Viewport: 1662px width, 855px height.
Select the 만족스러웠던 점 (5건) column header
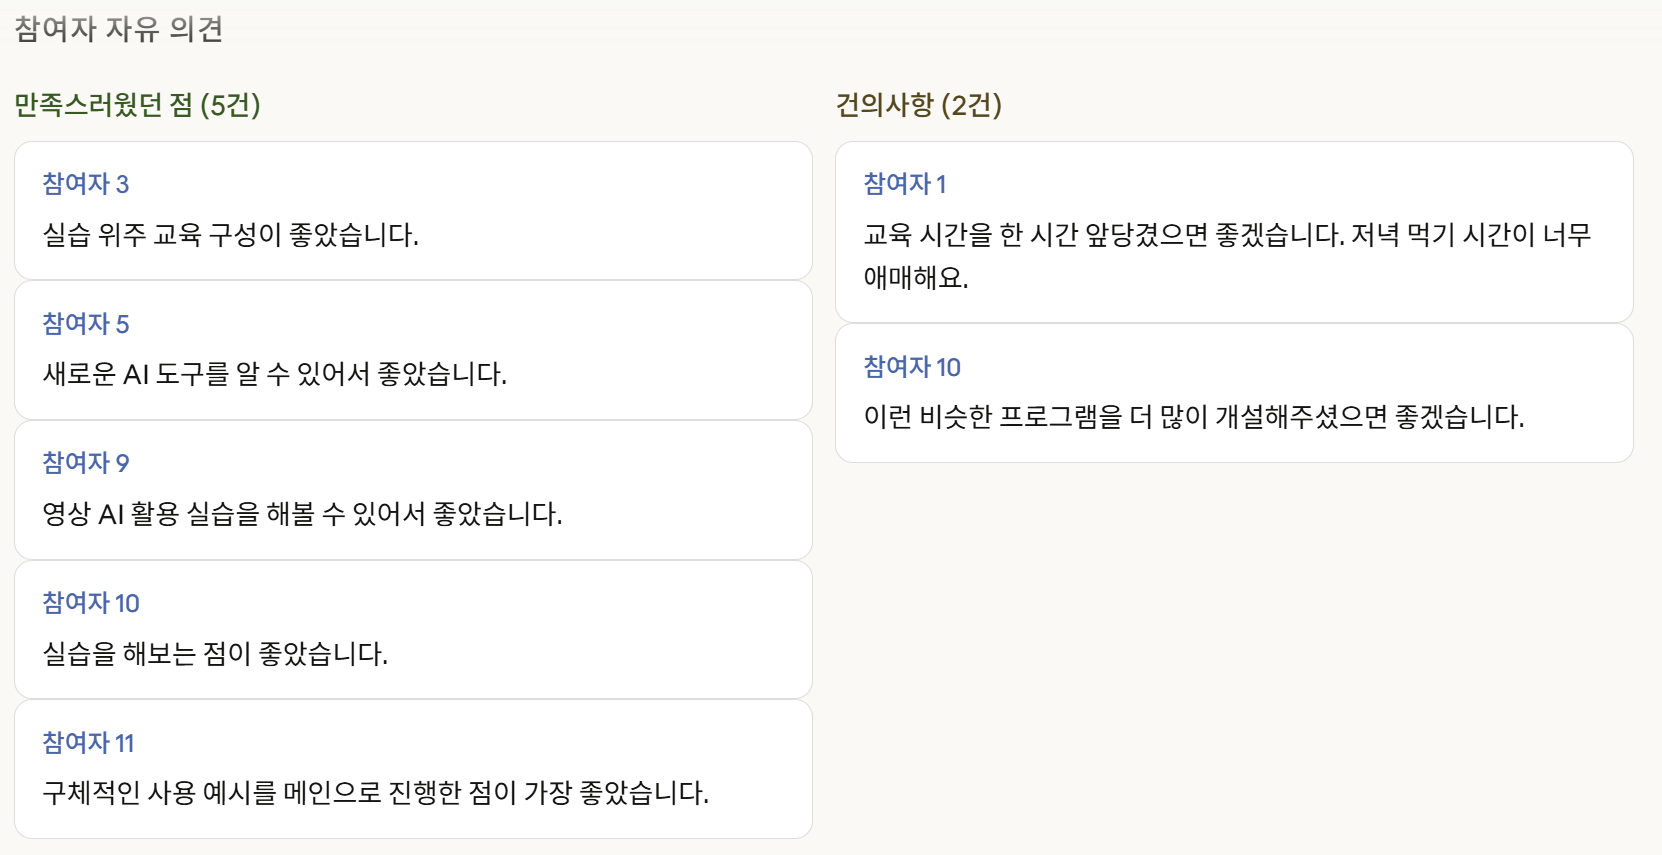click(x=137, y=105)
